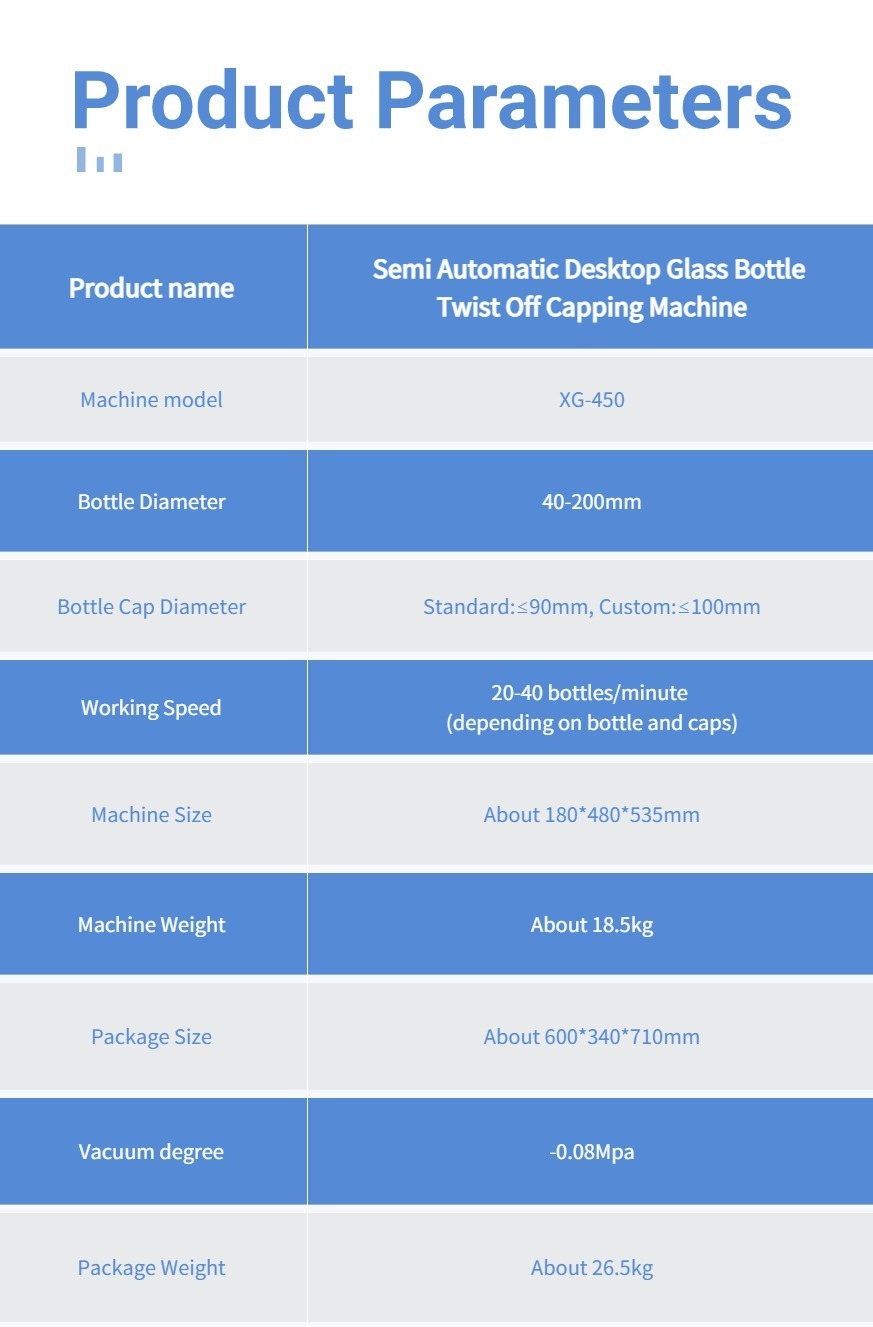Select the "Bottle Cap Diameter" label
873x1327 pixels.
click(152, 607)
